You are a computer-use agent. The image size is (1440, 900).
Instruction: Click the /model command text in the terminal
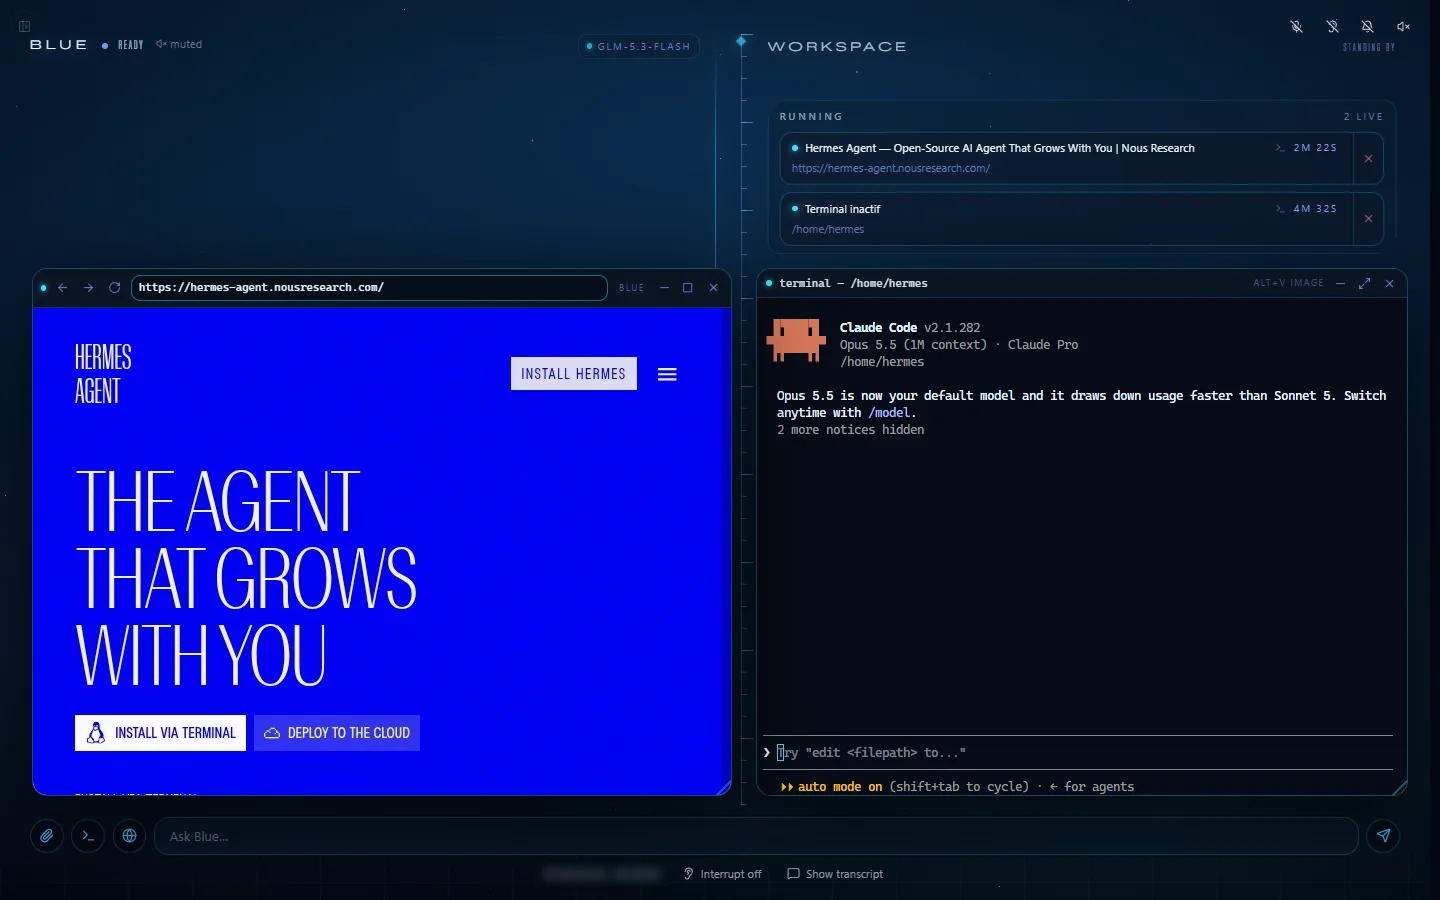[x=889, y=413]
